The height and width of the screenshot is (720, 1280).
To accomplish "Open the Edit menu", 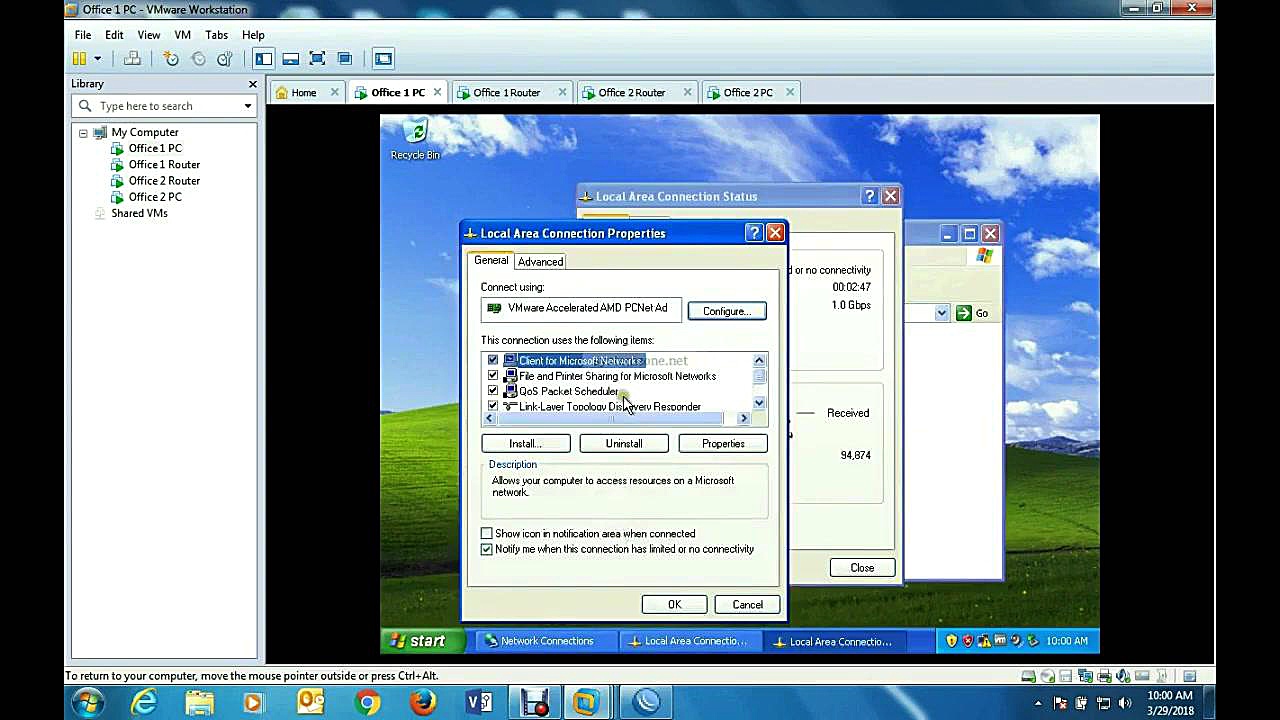I will [x=114, y=35].
